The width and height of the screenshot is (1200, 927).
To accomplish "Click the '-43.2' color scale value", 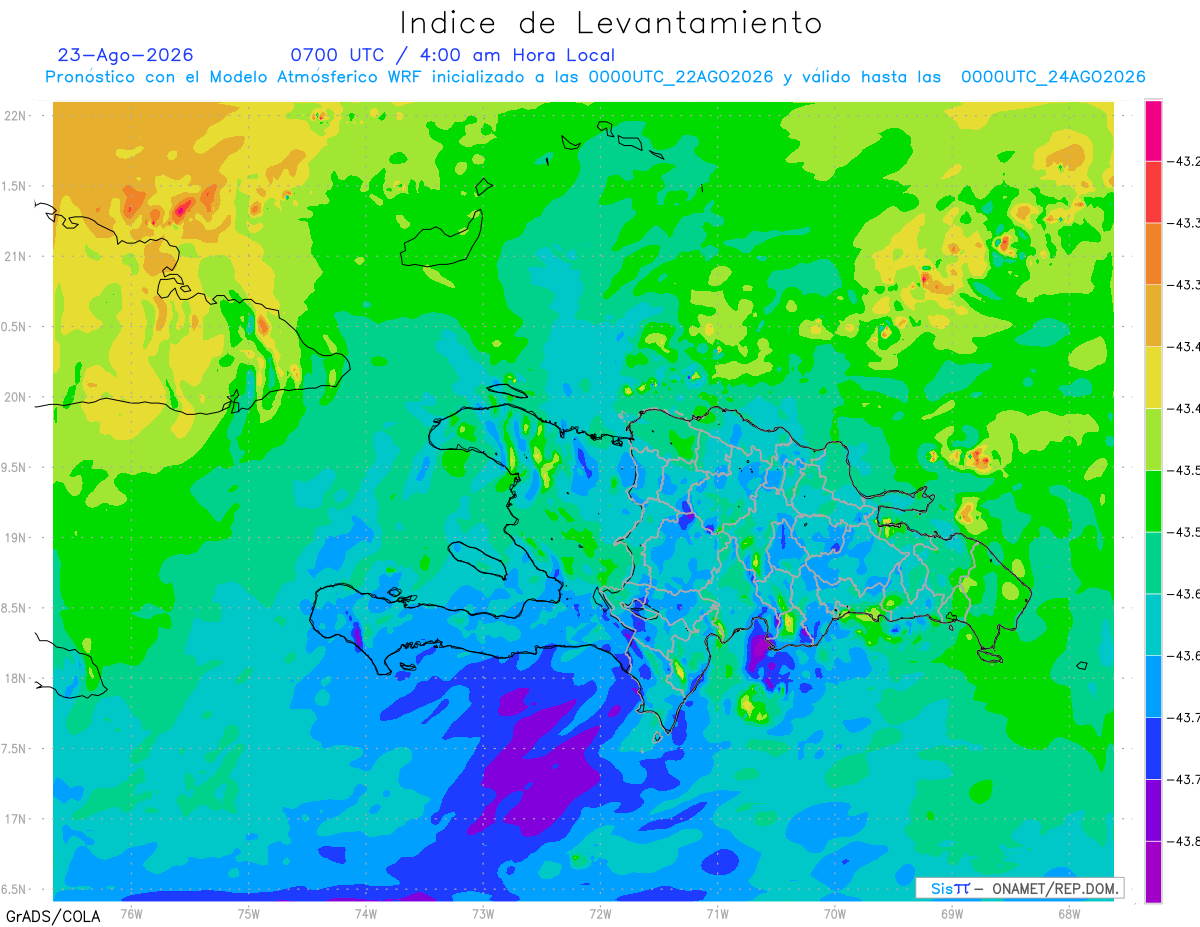I will (x=1186, y=161).
